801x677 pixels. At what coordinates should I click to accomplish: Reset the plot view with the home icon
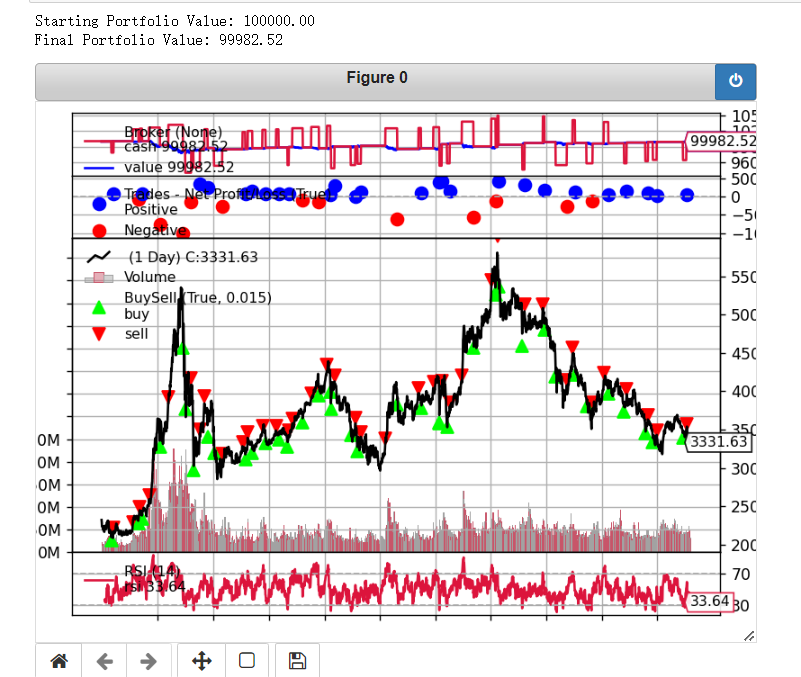pos(59,661)
